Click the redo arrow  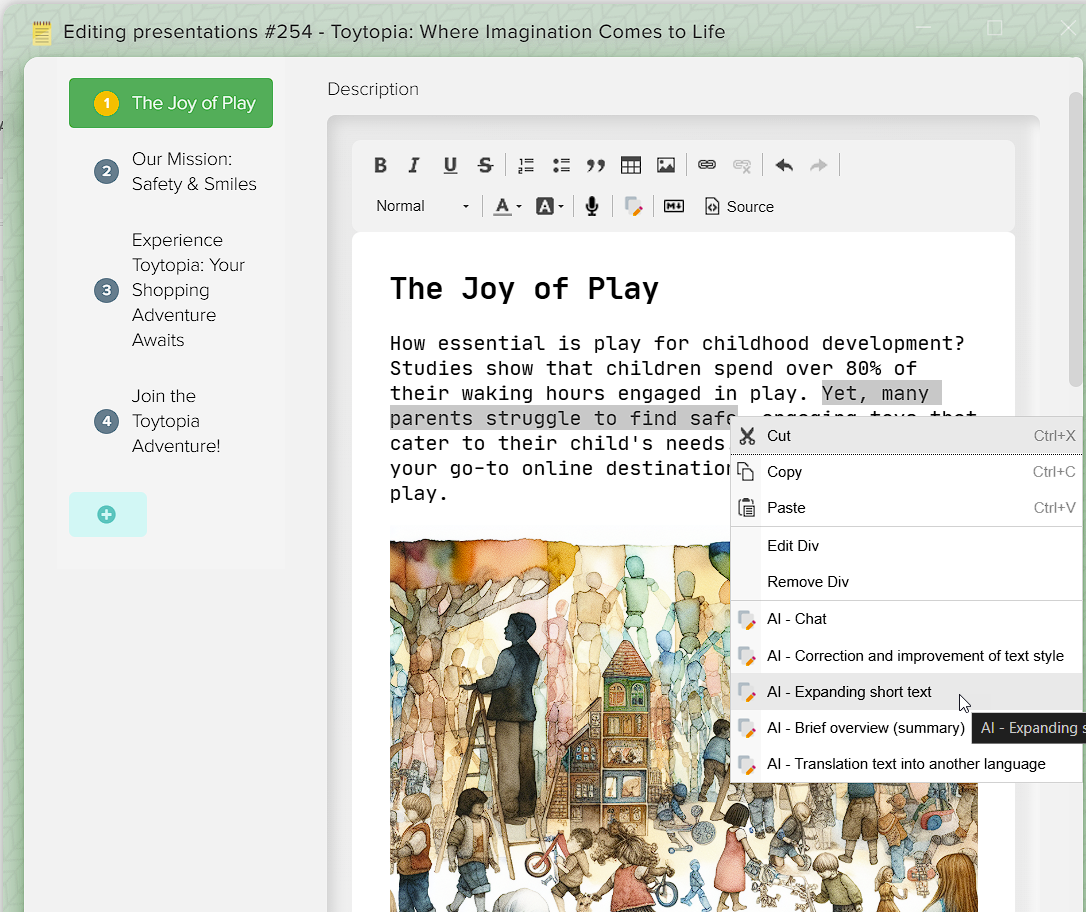[819, 166]
